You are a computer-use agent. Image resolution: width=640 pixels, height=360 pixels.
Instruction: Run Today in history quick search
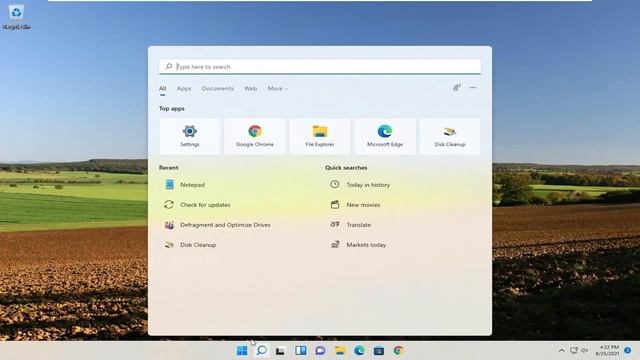point(360,184)
